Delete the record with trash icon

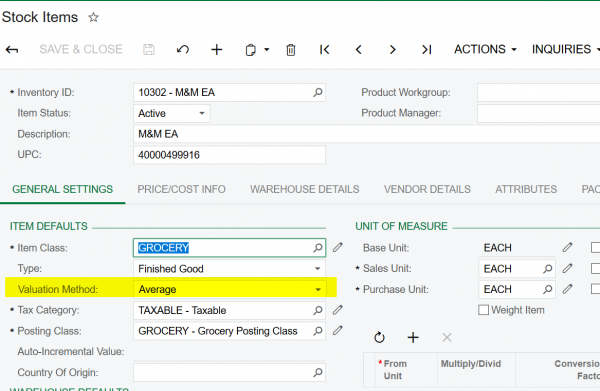[291, 50]
